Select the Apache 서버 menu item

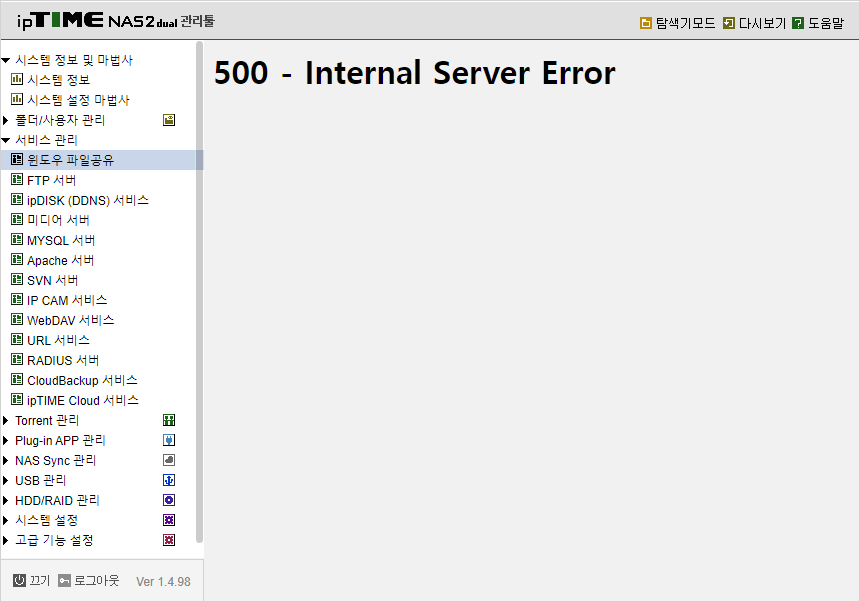53,260
